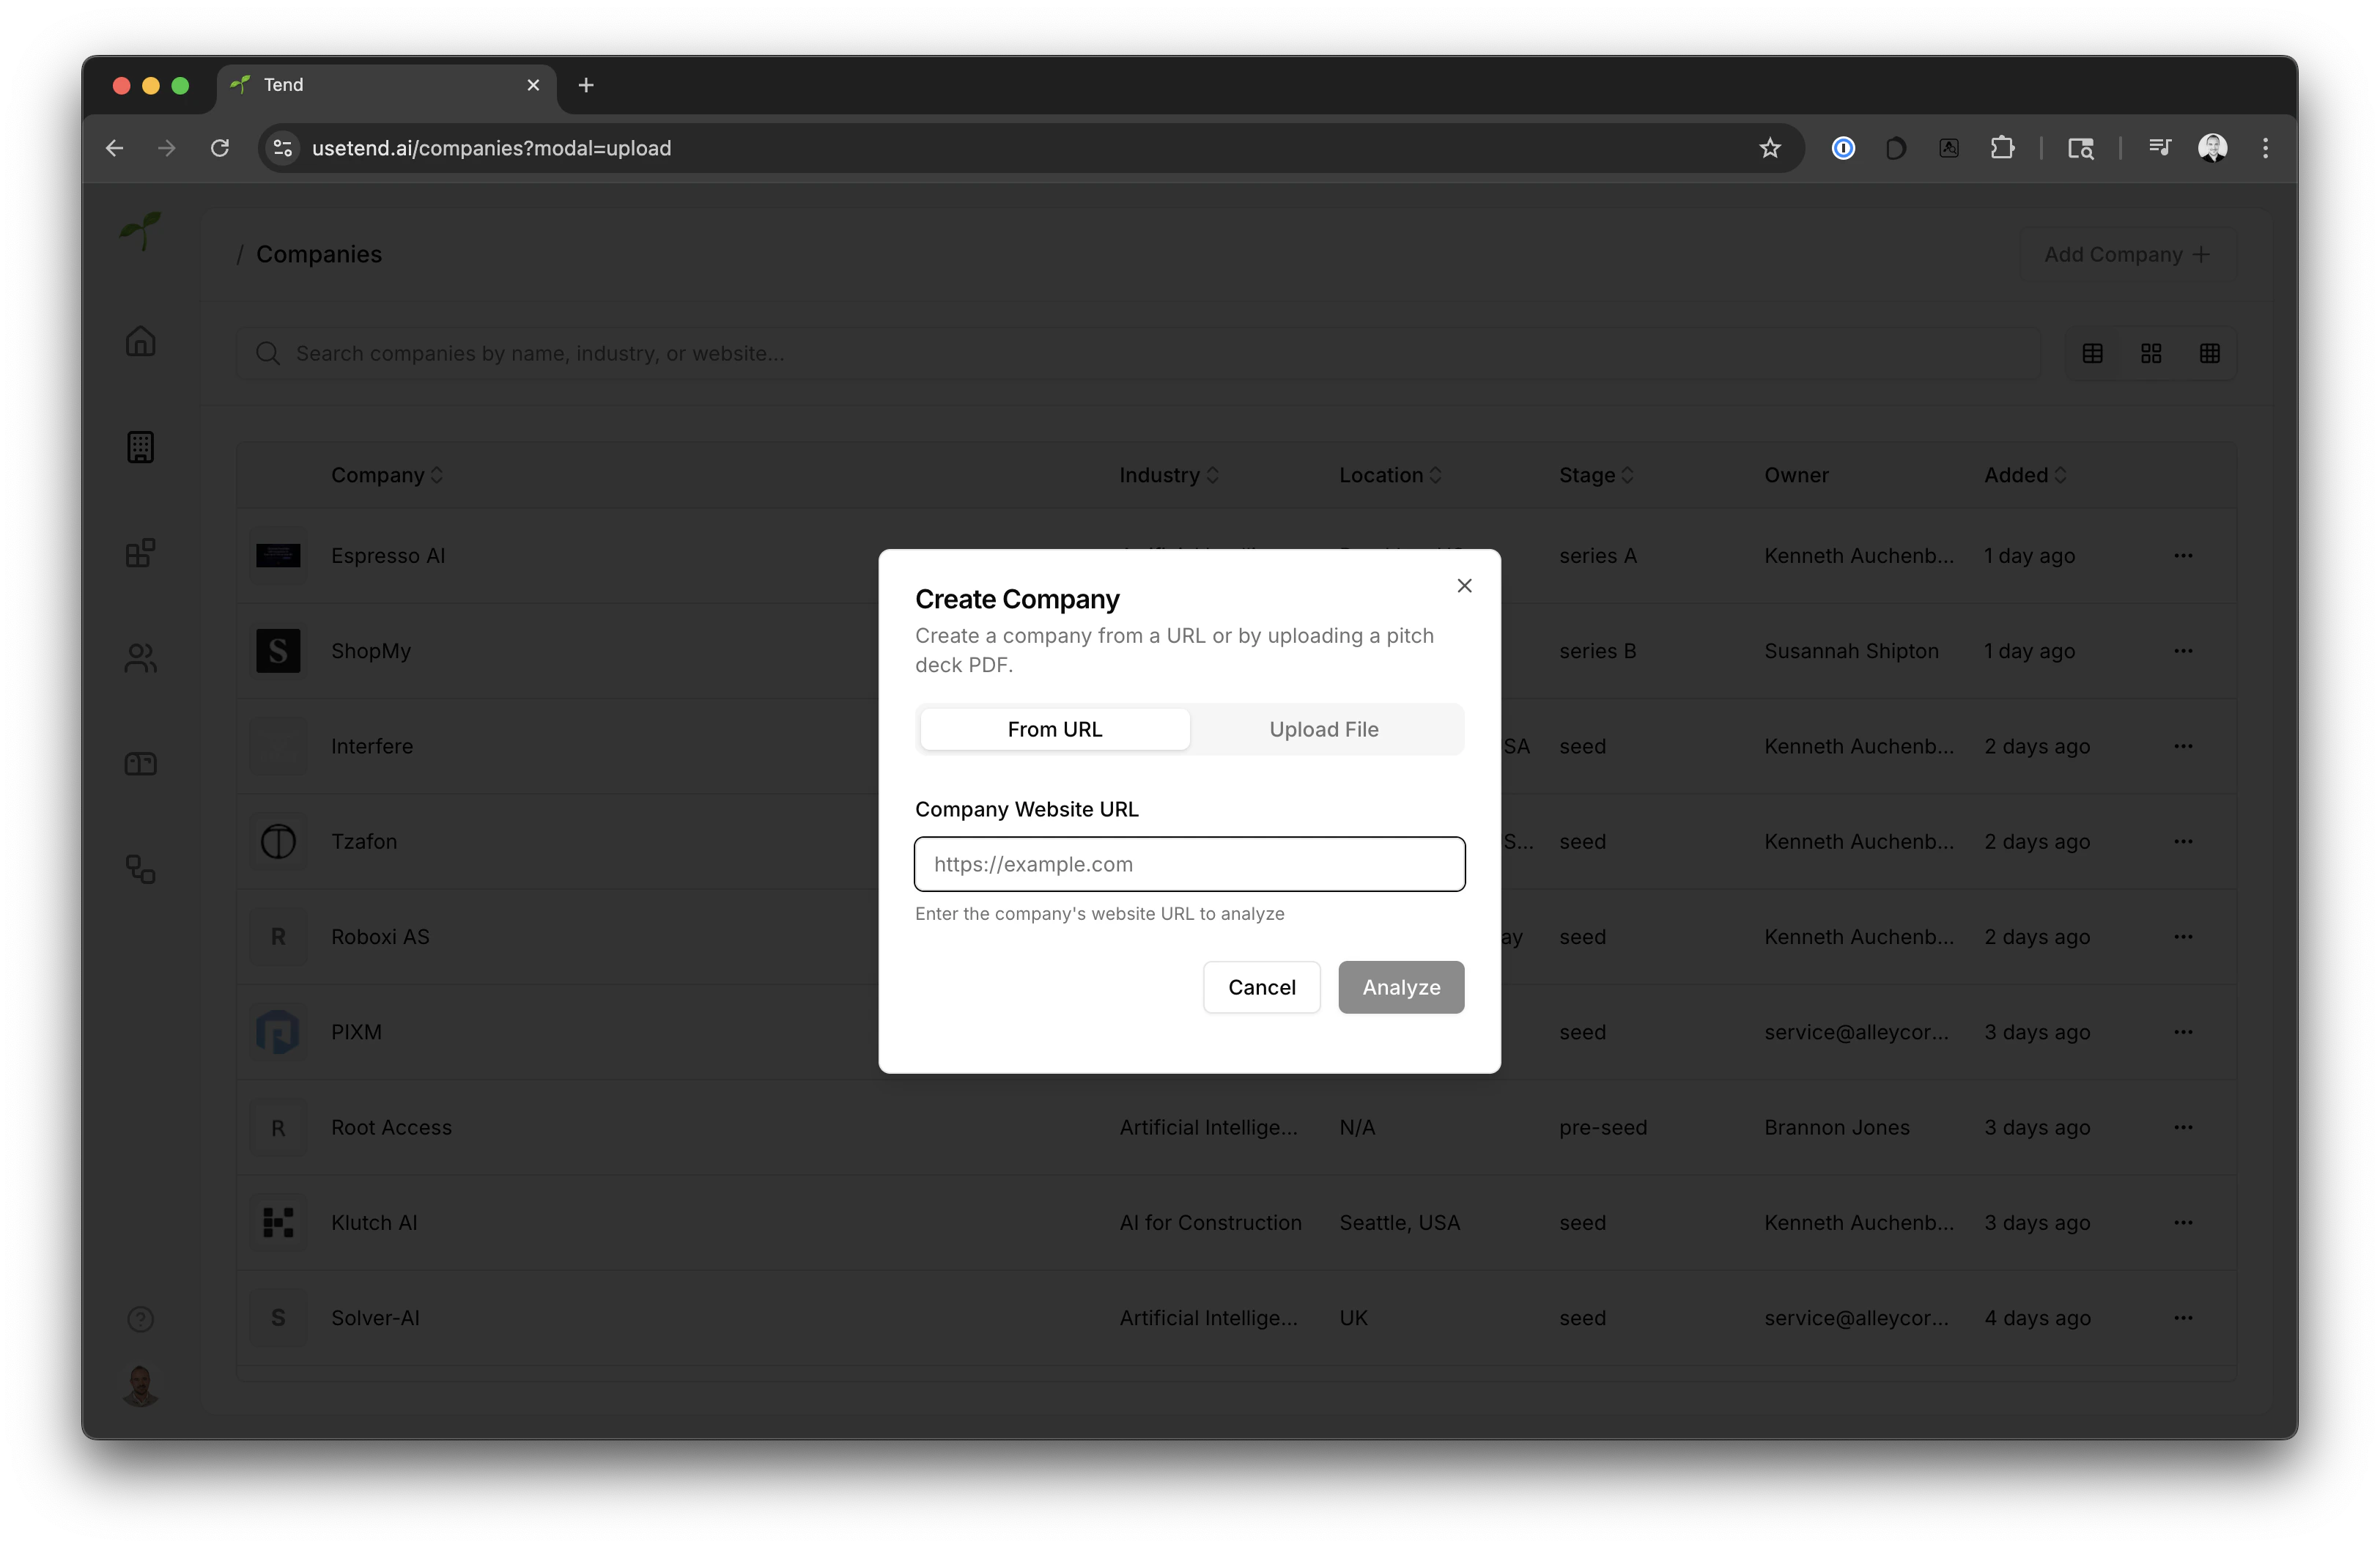Switch to table view layout
Image resolution: width=2380 pixels, height=1548 pixels.
tap(2093, 353)
